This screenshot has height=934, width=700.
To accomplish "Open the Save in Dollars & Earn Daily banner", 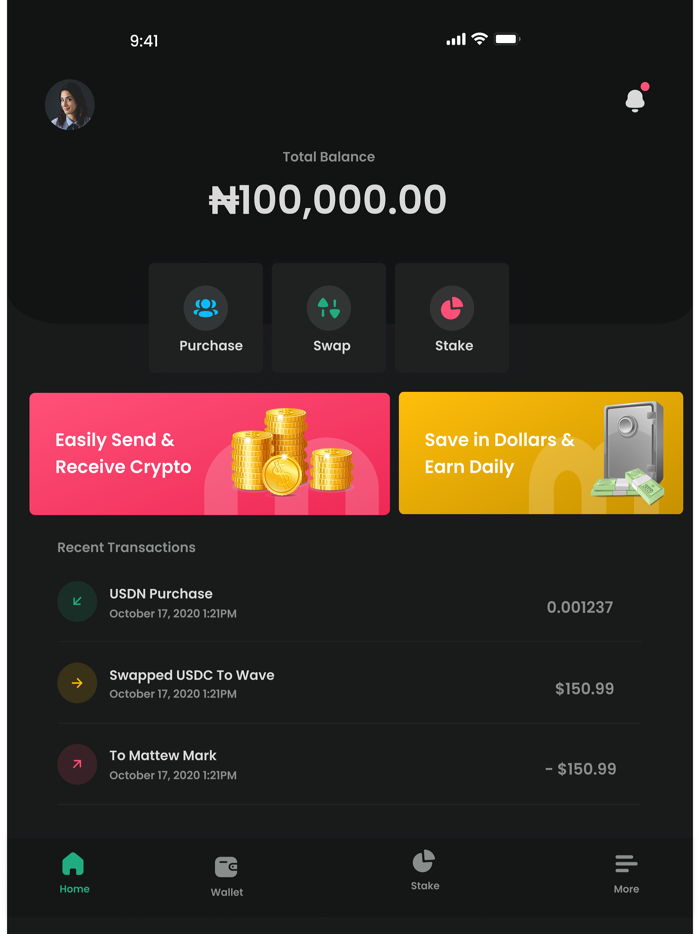I will tap(540, 454).
